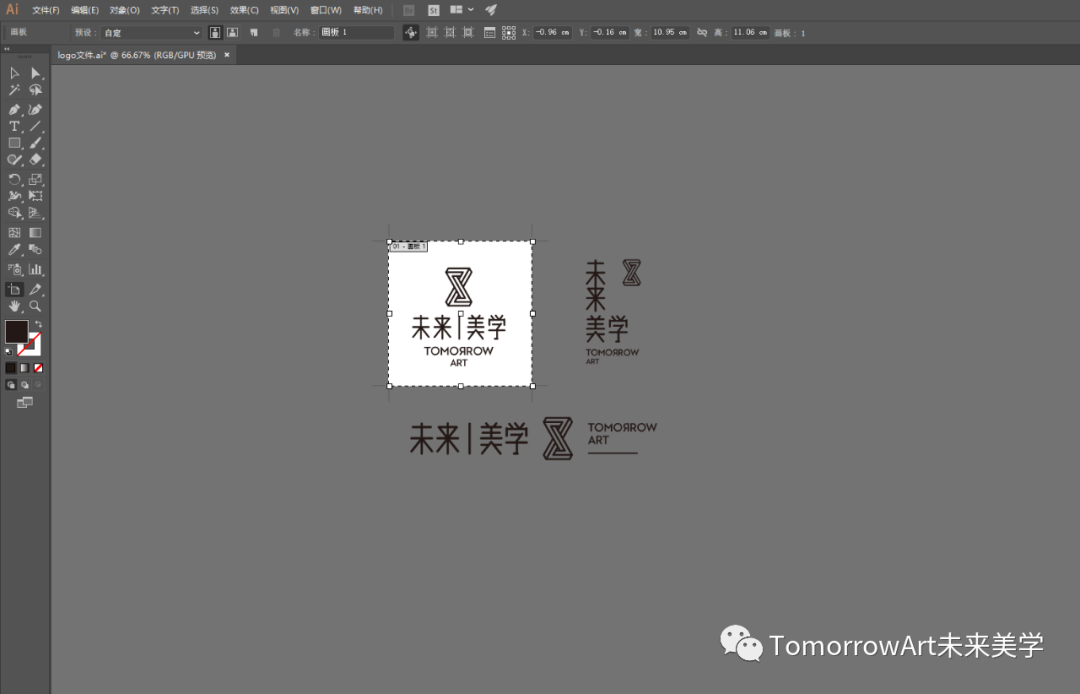
Task: Open the 窗口(W) menu
Action: [x=326, y=10]
